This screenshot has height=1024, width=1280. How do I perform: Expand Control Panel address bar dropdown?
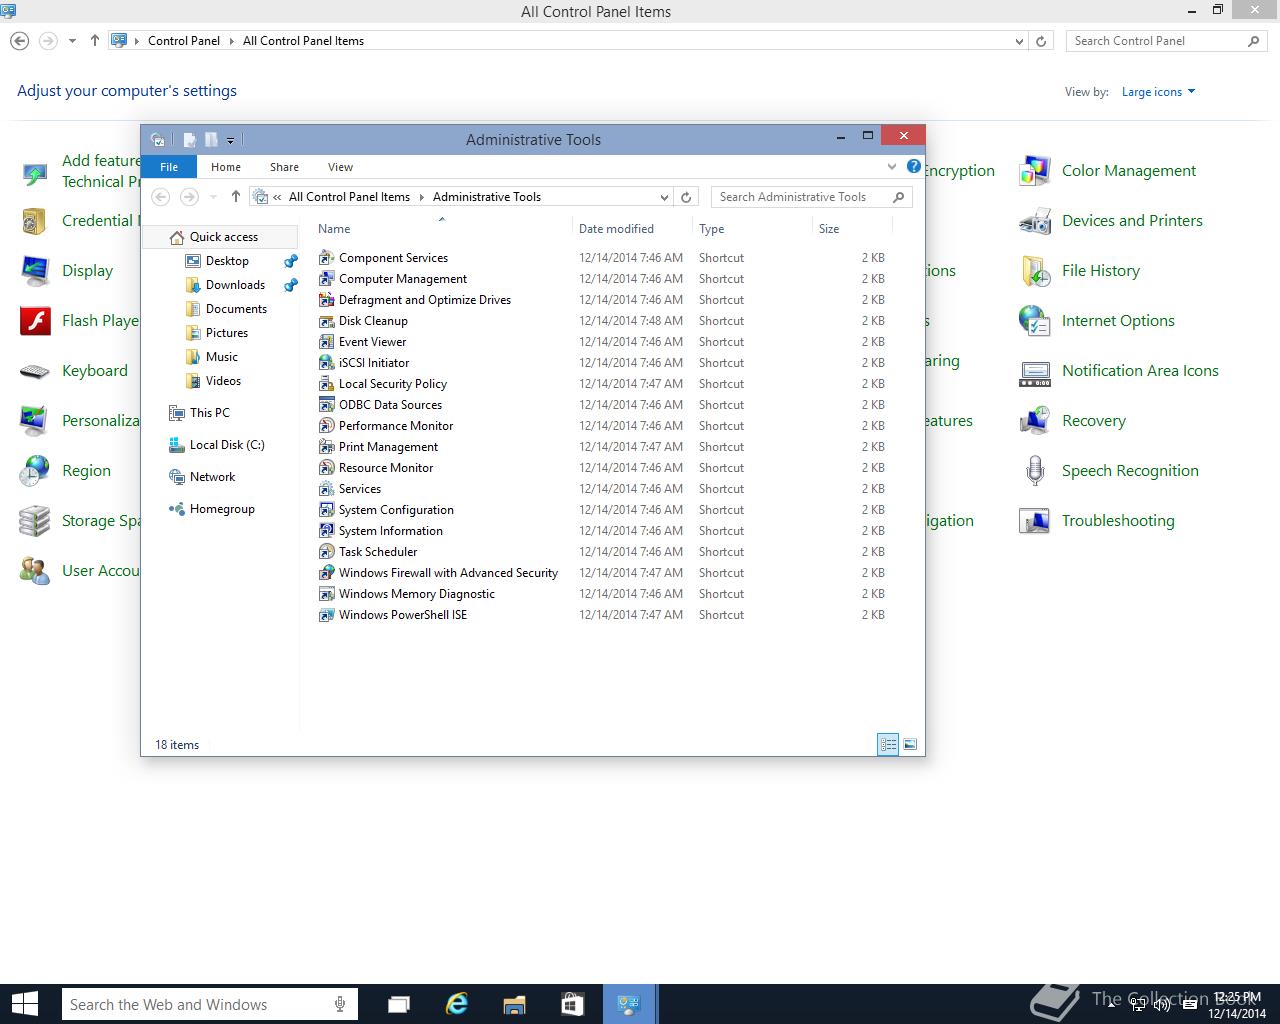pos(1019,41)
